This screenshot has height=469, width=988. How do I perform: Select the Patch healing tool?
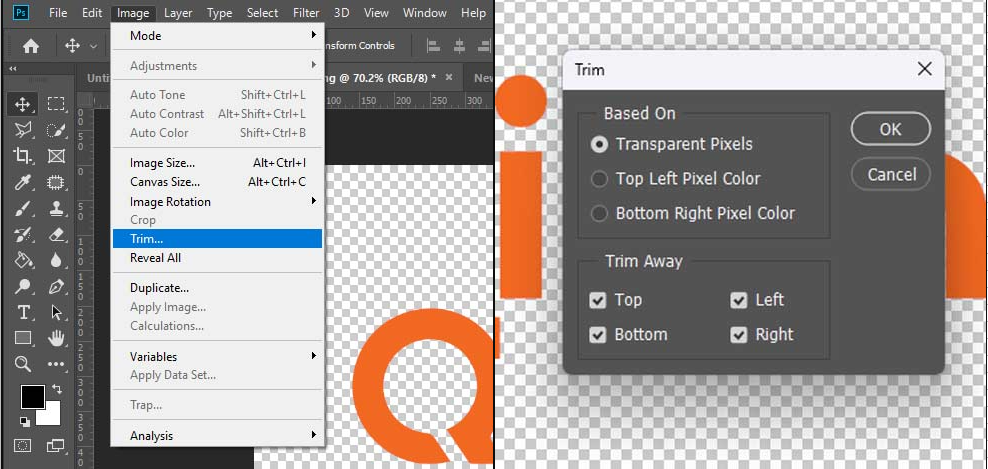point(56,182)
